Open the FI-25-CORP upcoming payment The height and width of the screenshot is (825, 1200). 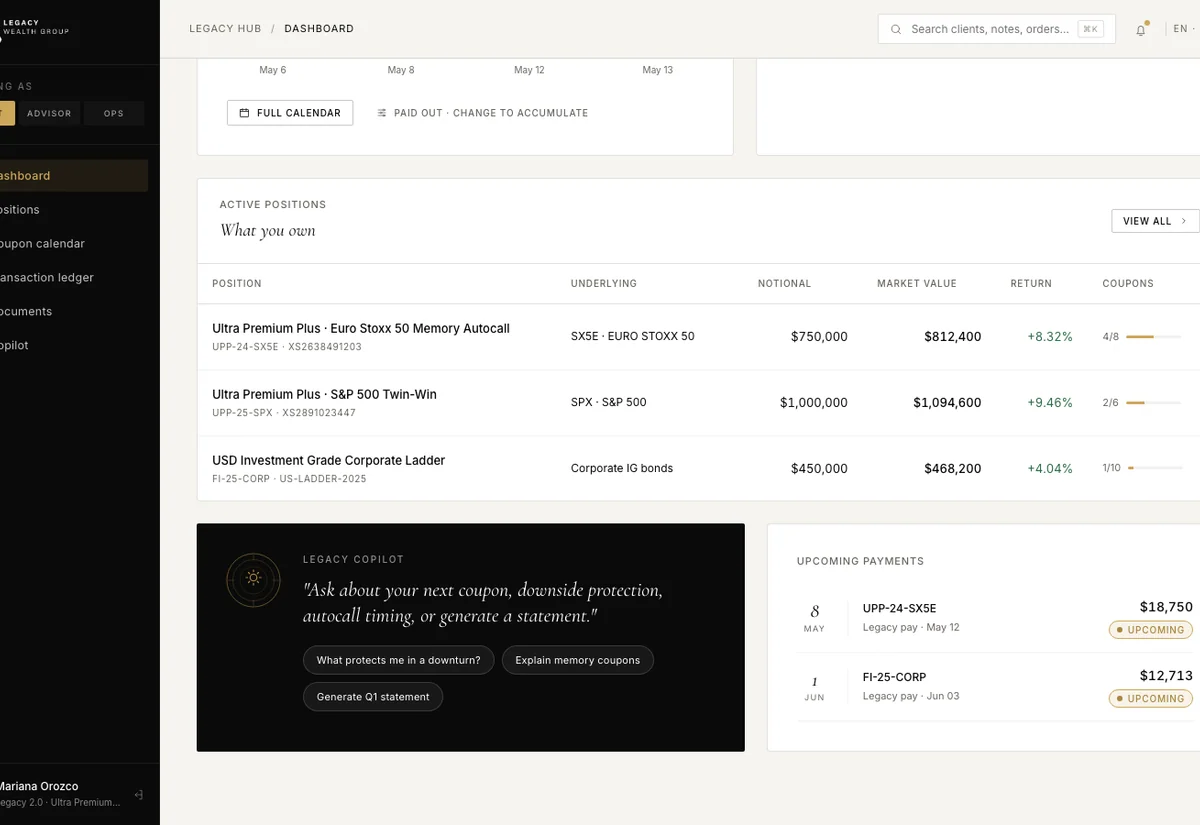995,687
